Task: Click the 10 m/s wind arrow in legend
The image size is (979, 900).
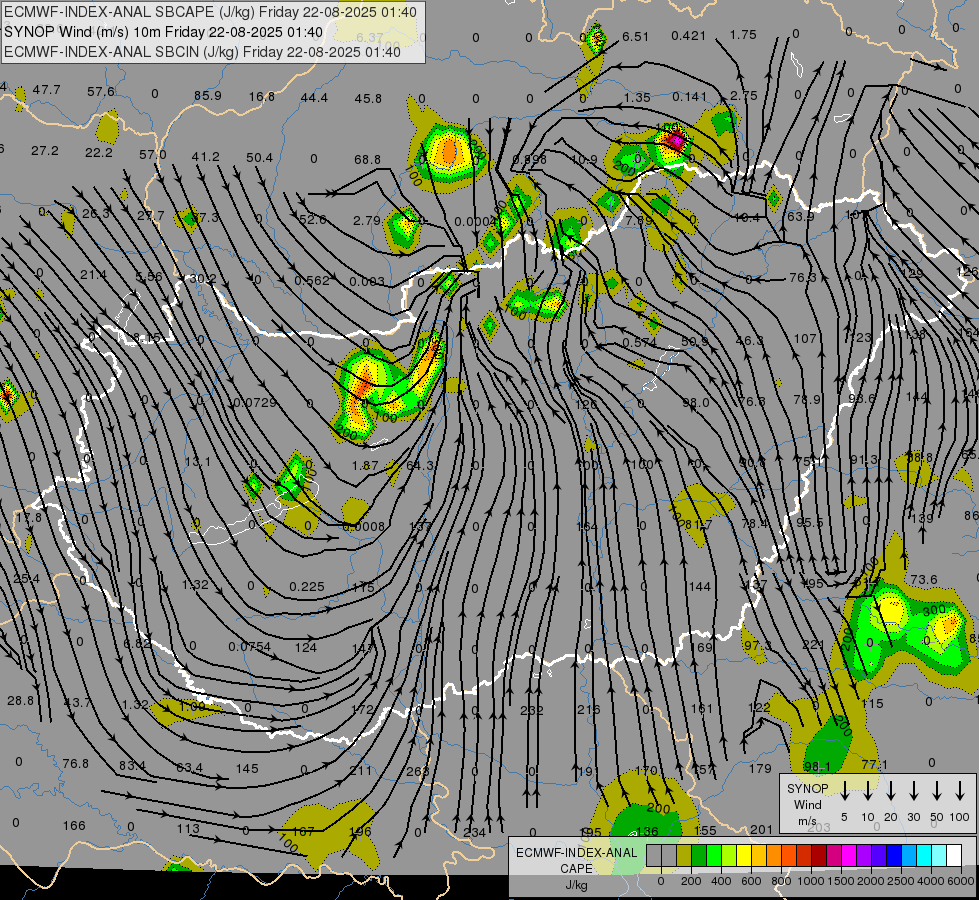Action: click(868, 791)
